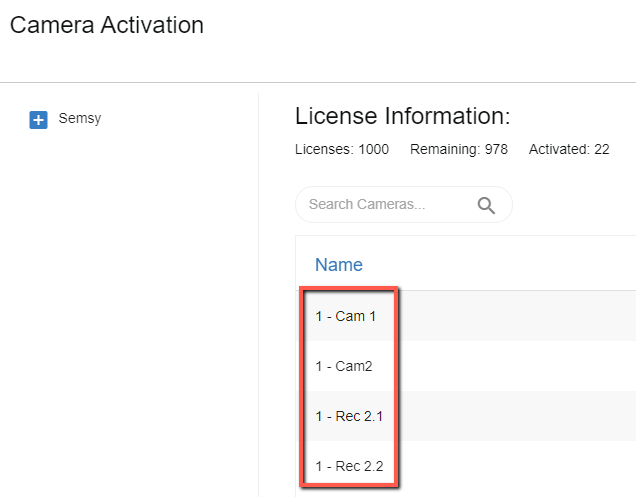Click the blank area of the Cam2 row

point(517,366)
